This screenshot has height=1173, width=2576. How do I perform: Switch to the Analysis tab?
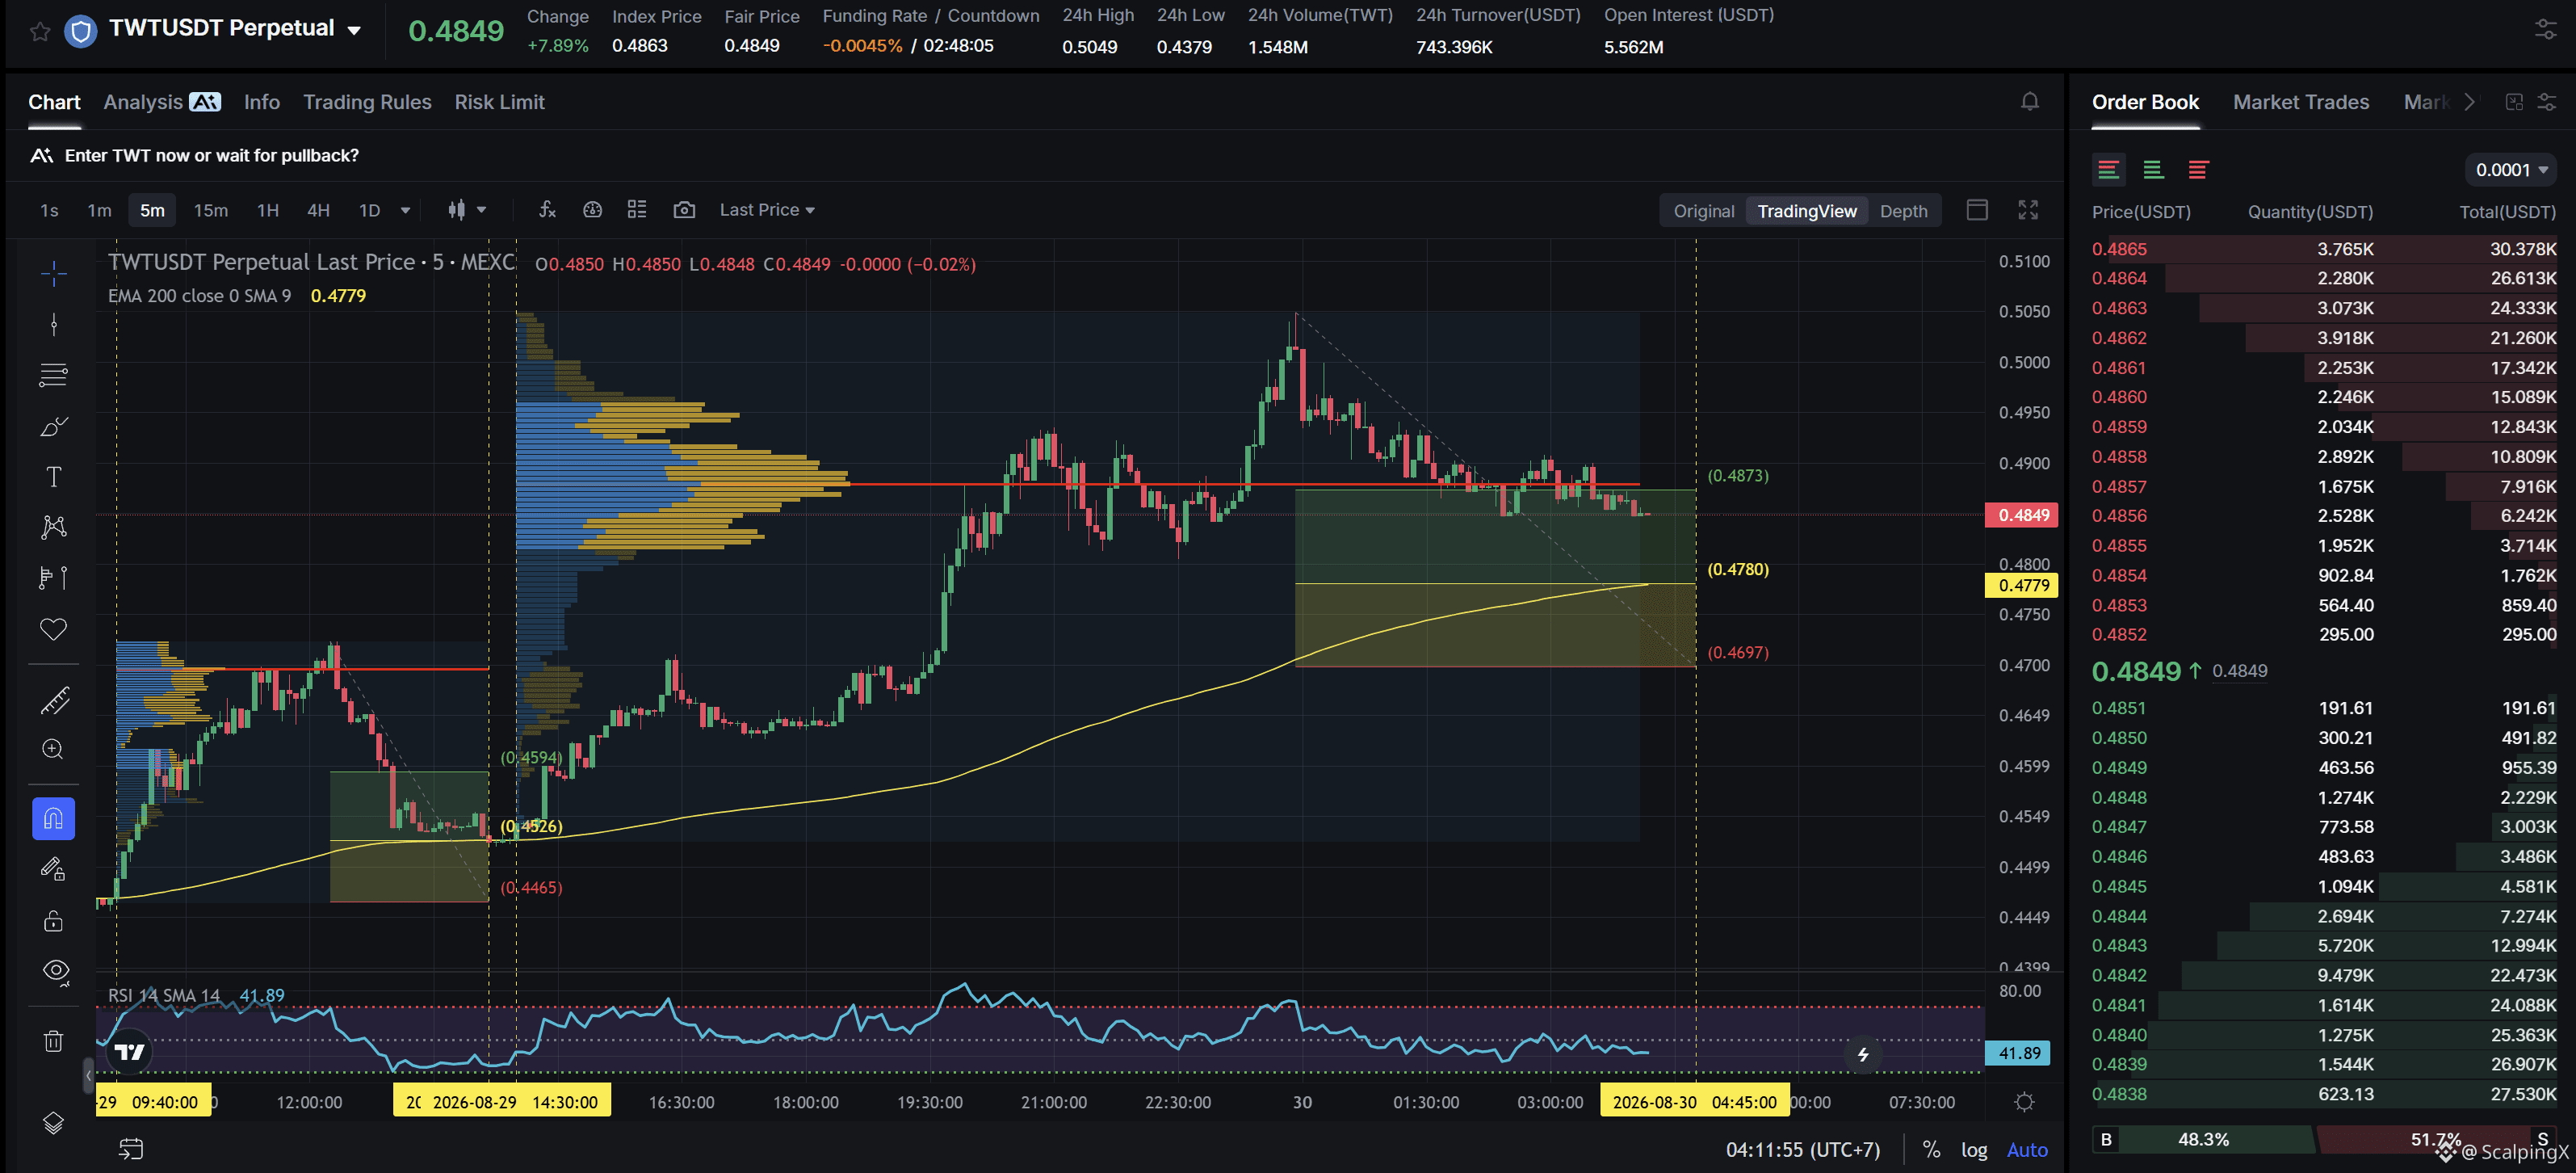tap(161, 102)
